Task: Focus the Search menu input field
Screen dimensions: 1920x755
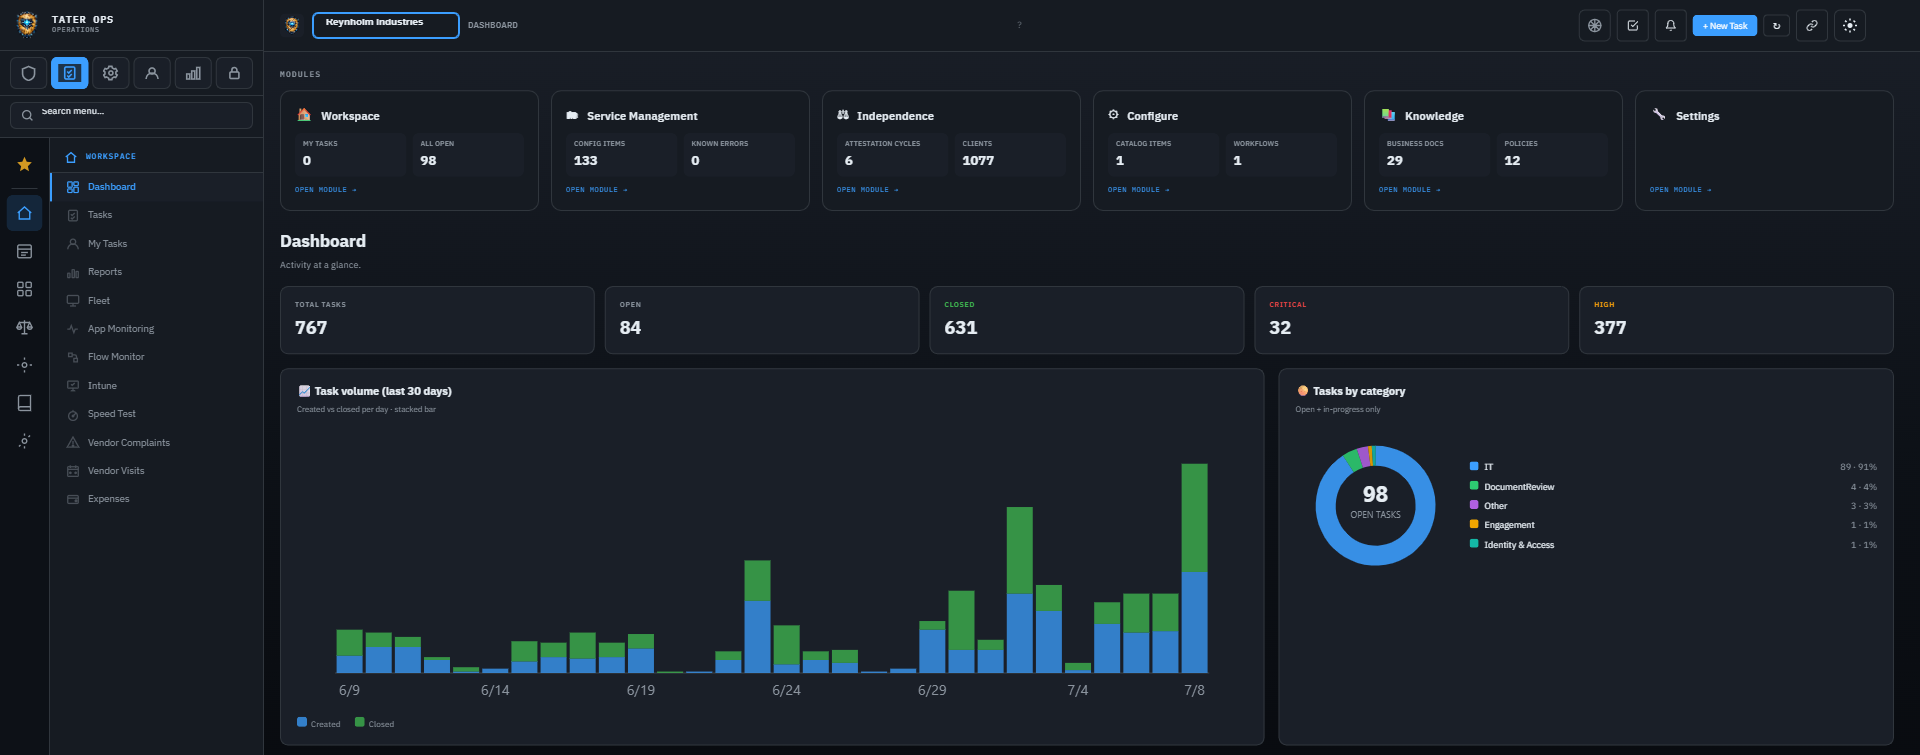Action: point(131,115)
